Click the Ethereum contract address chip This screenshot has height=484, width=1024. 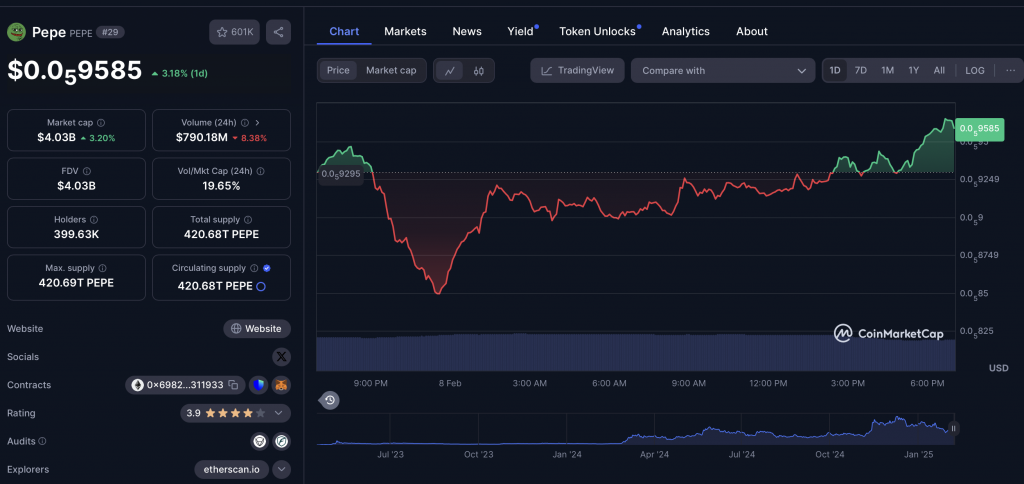(x=185, y=385)
